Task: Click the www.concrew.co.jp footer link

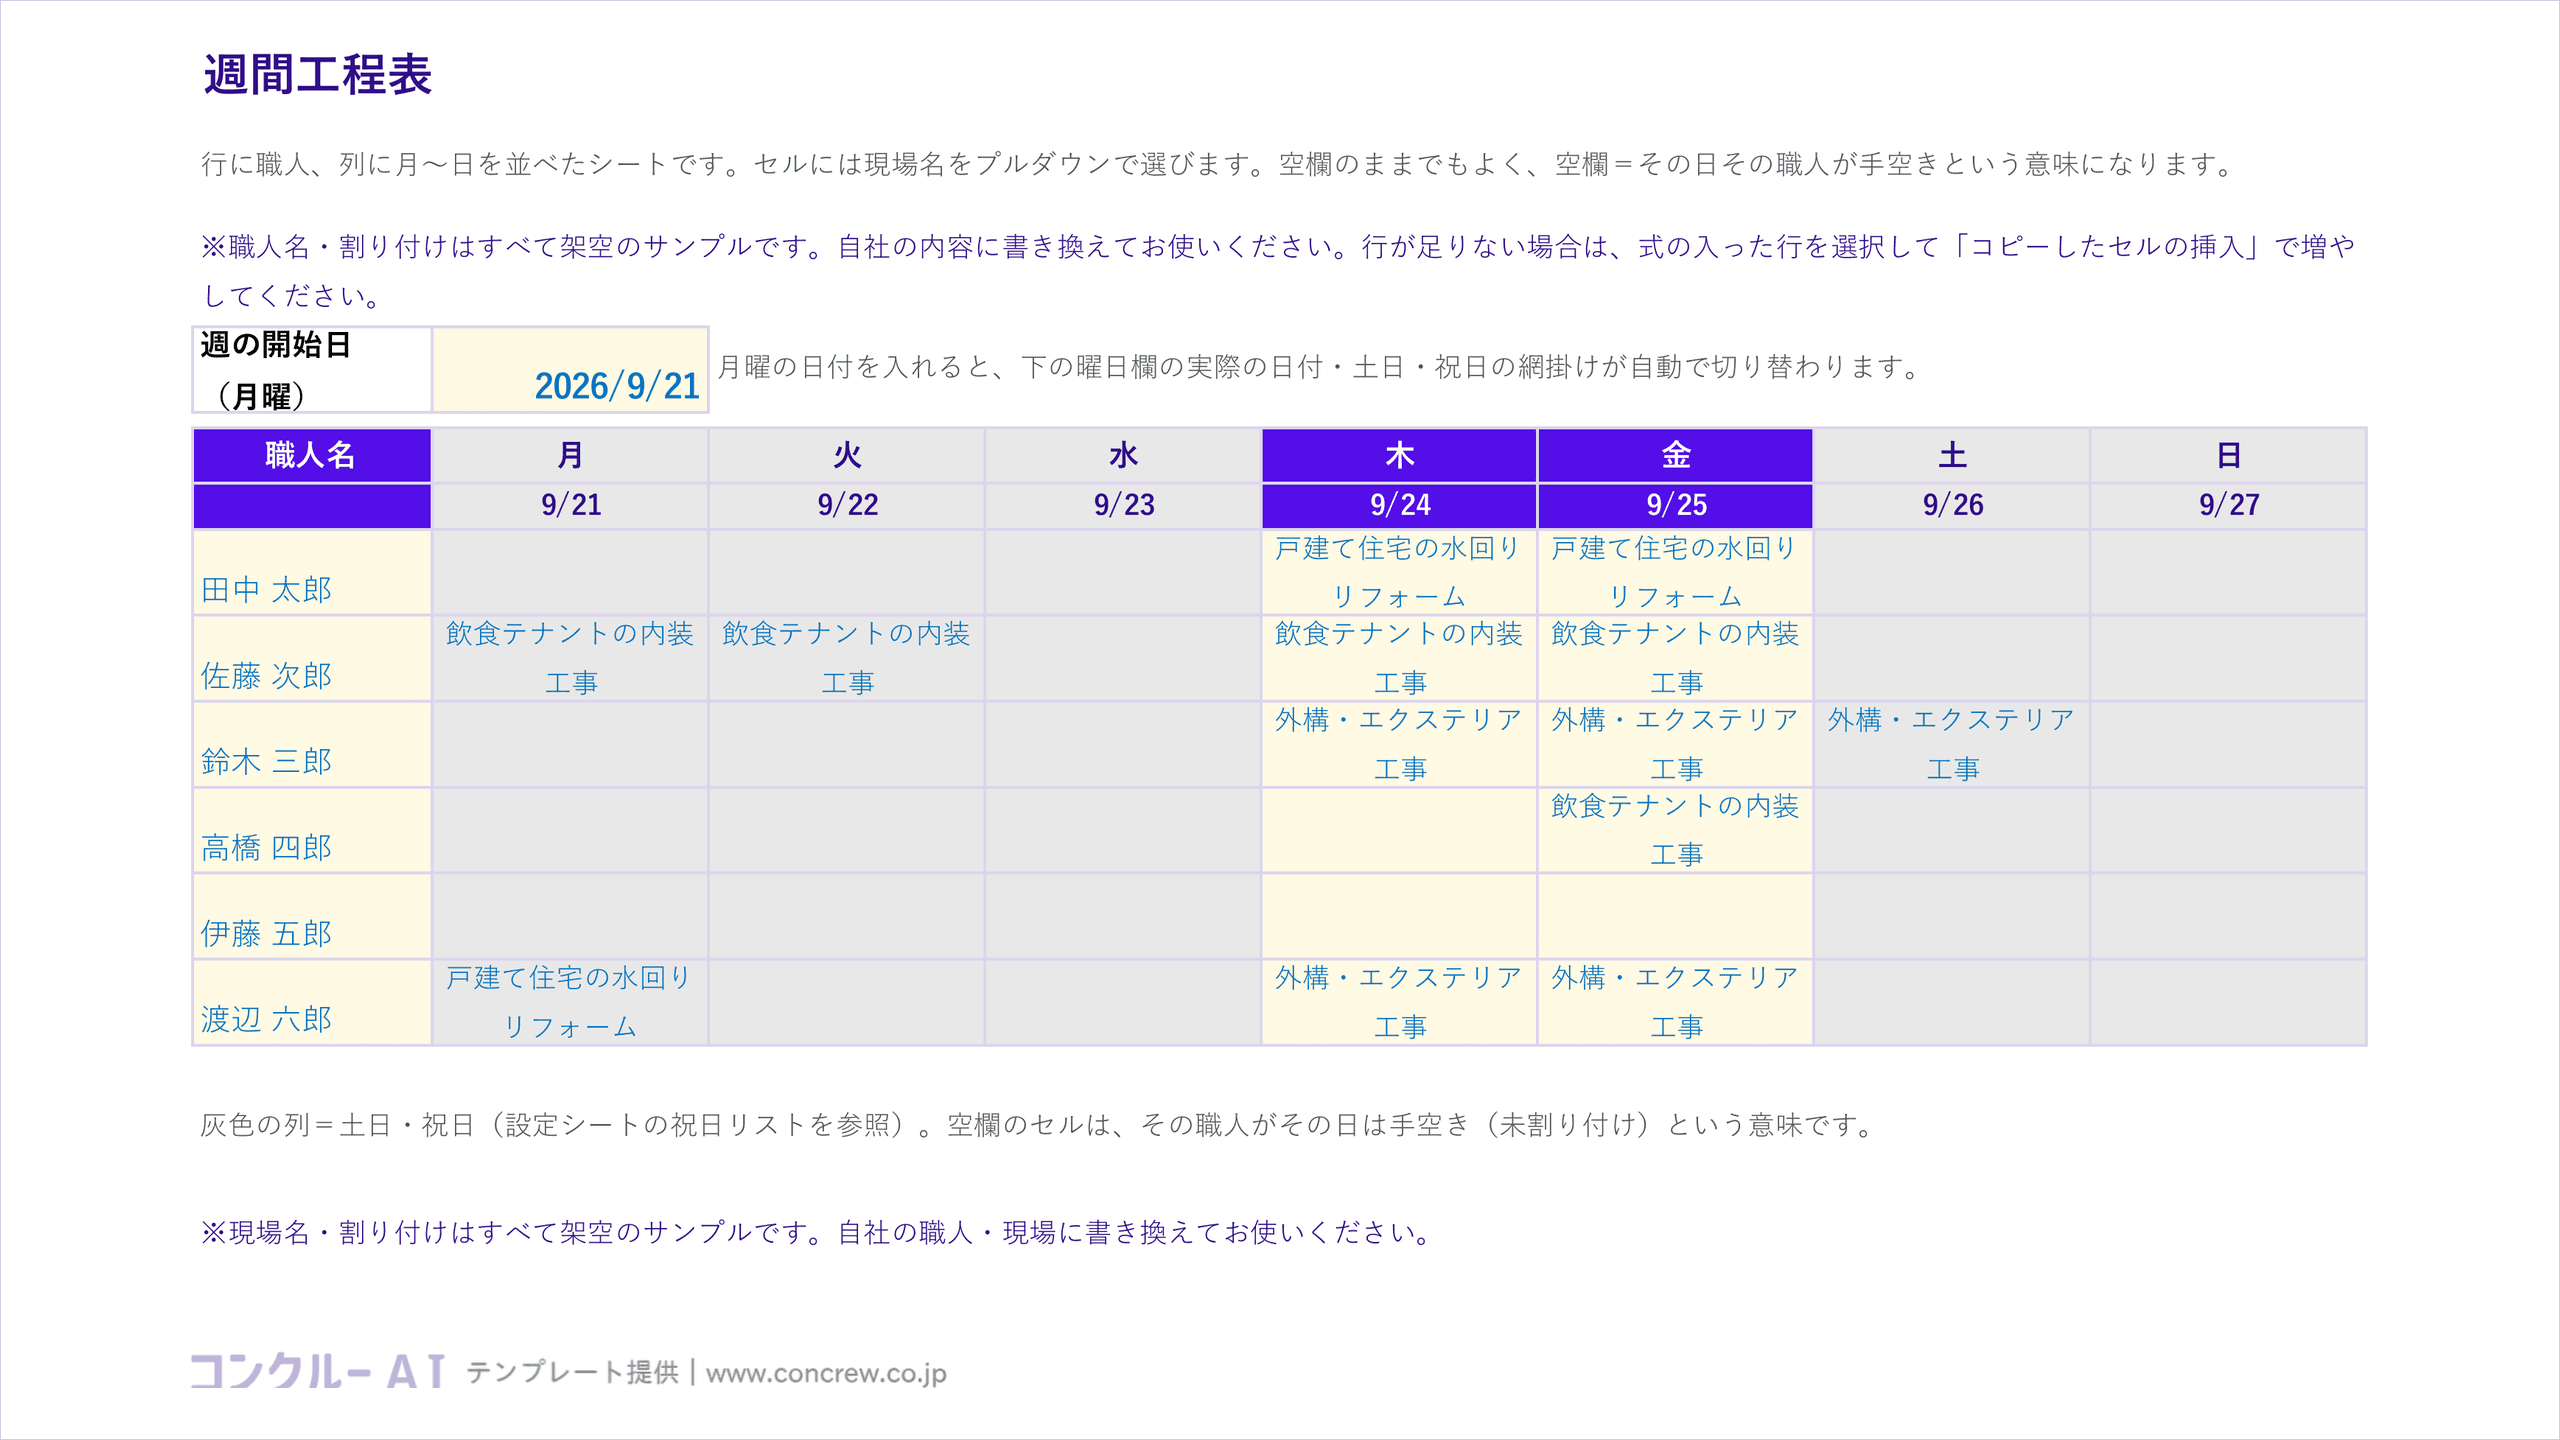Action: pyautogui.click(x=826, y=1373)
